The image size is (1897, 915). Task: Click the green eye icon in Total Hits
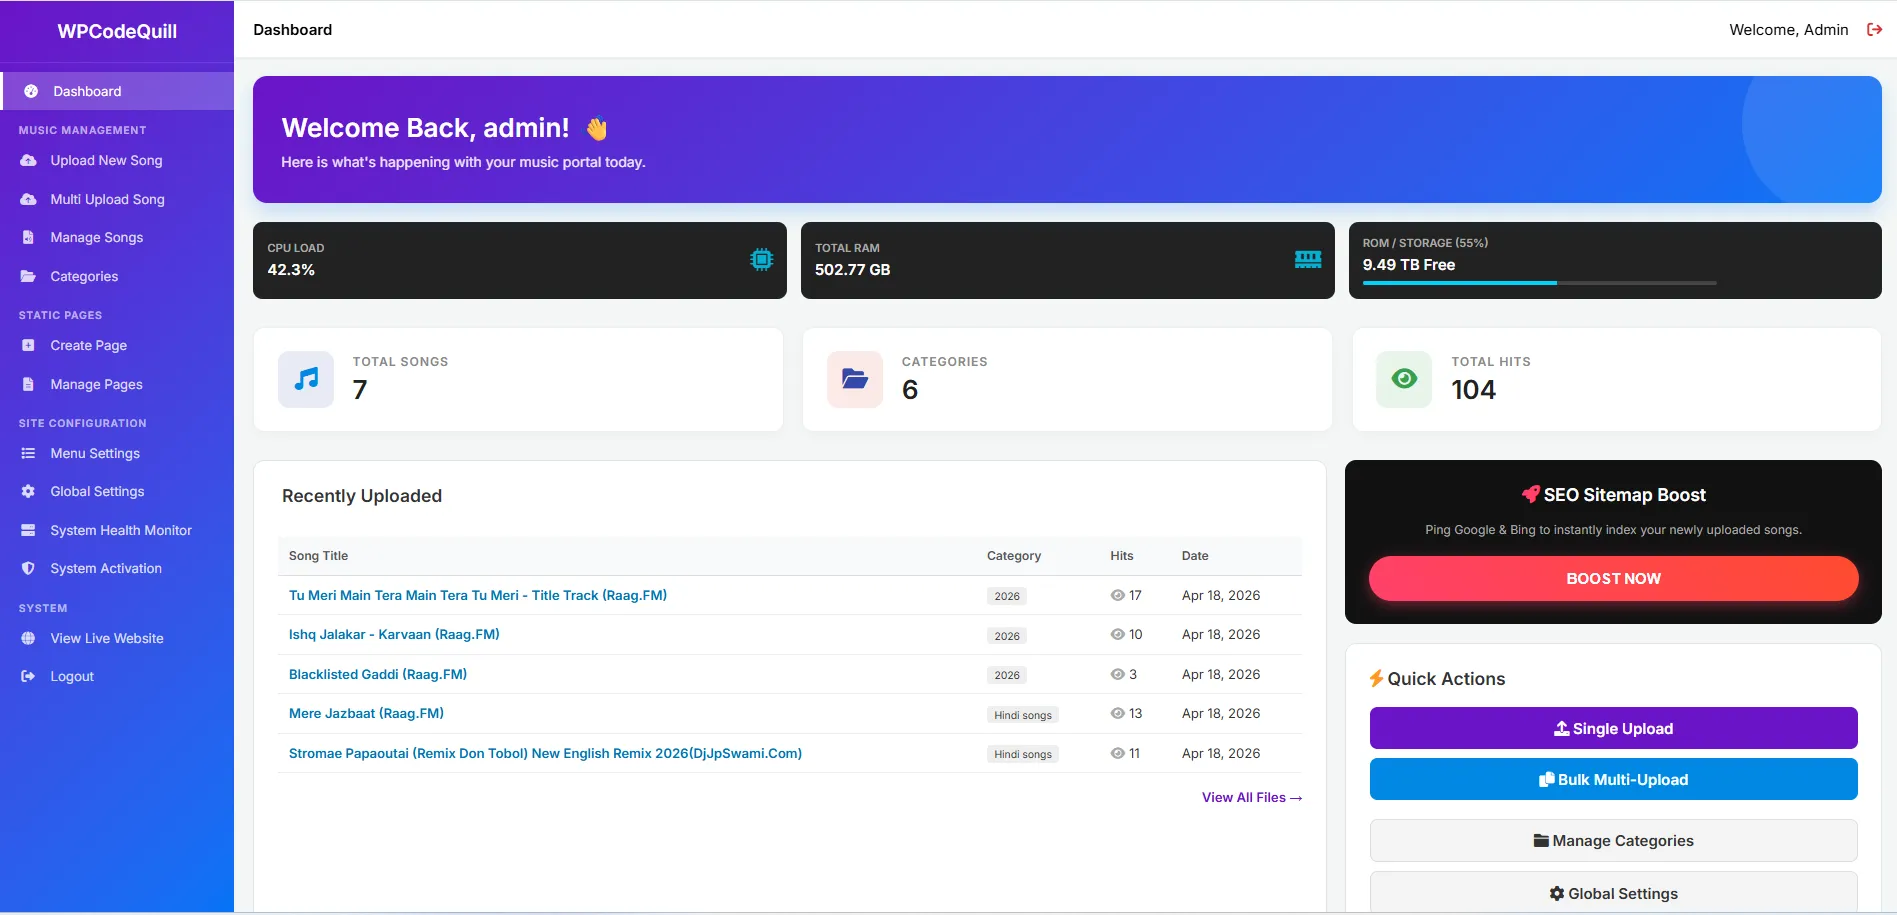tap(1404, 379)
